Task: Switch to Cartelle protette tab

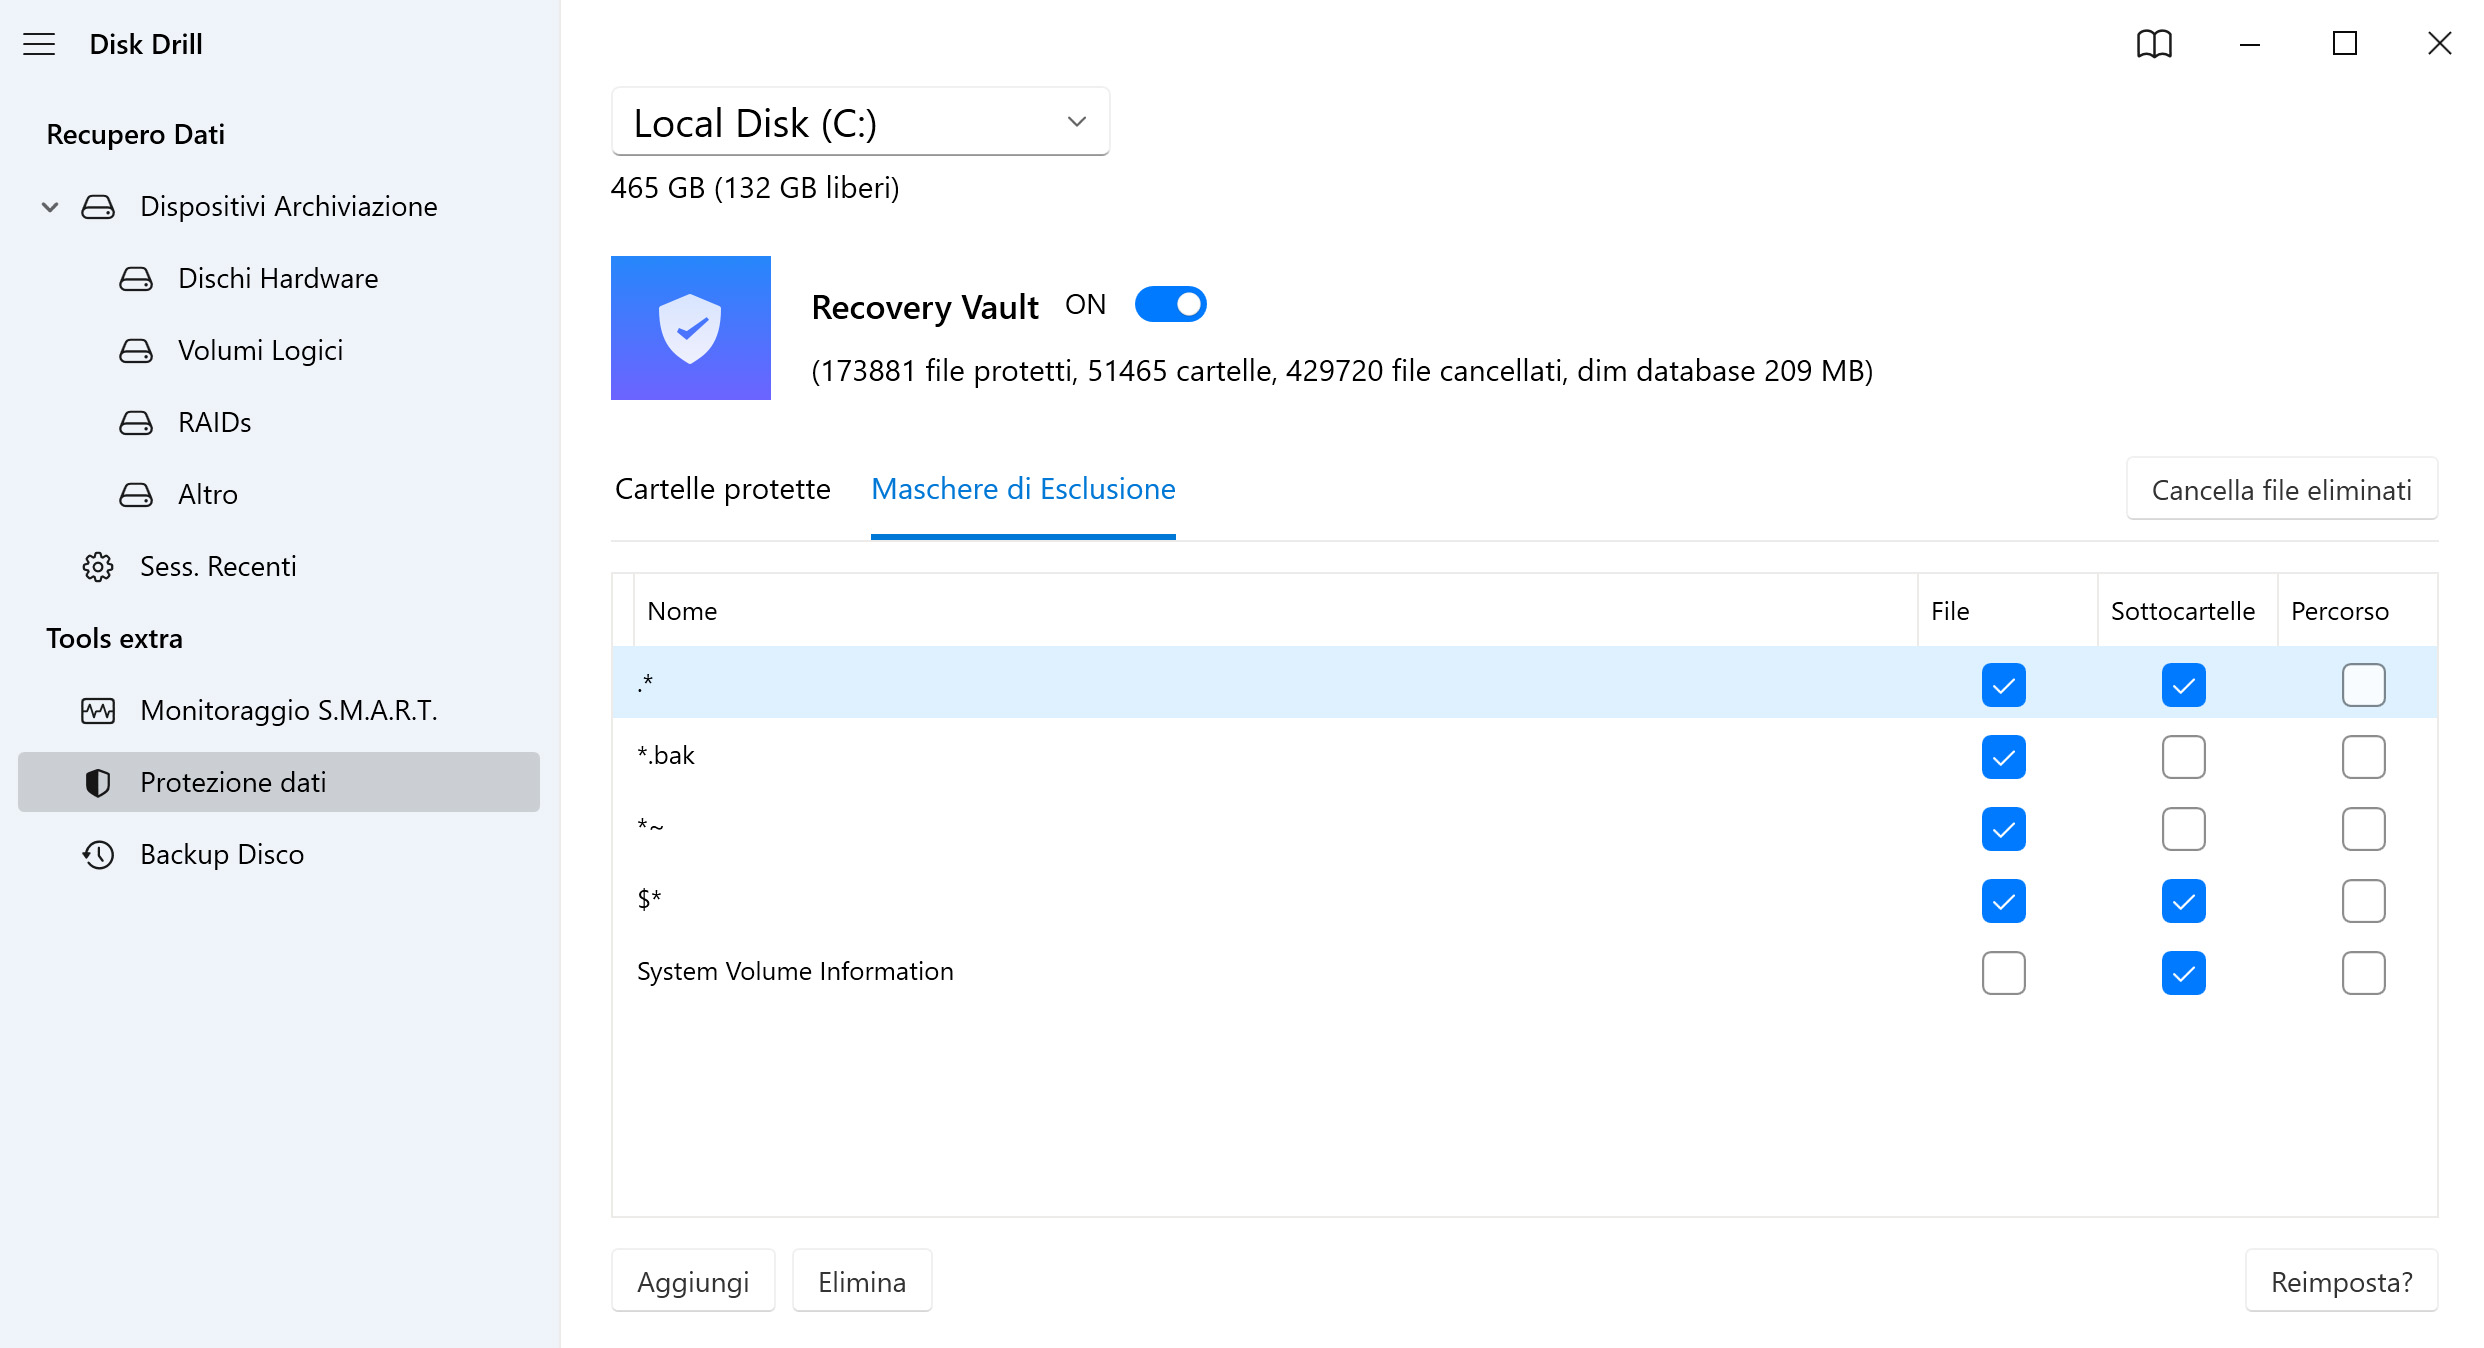Action: click(722, 488)
